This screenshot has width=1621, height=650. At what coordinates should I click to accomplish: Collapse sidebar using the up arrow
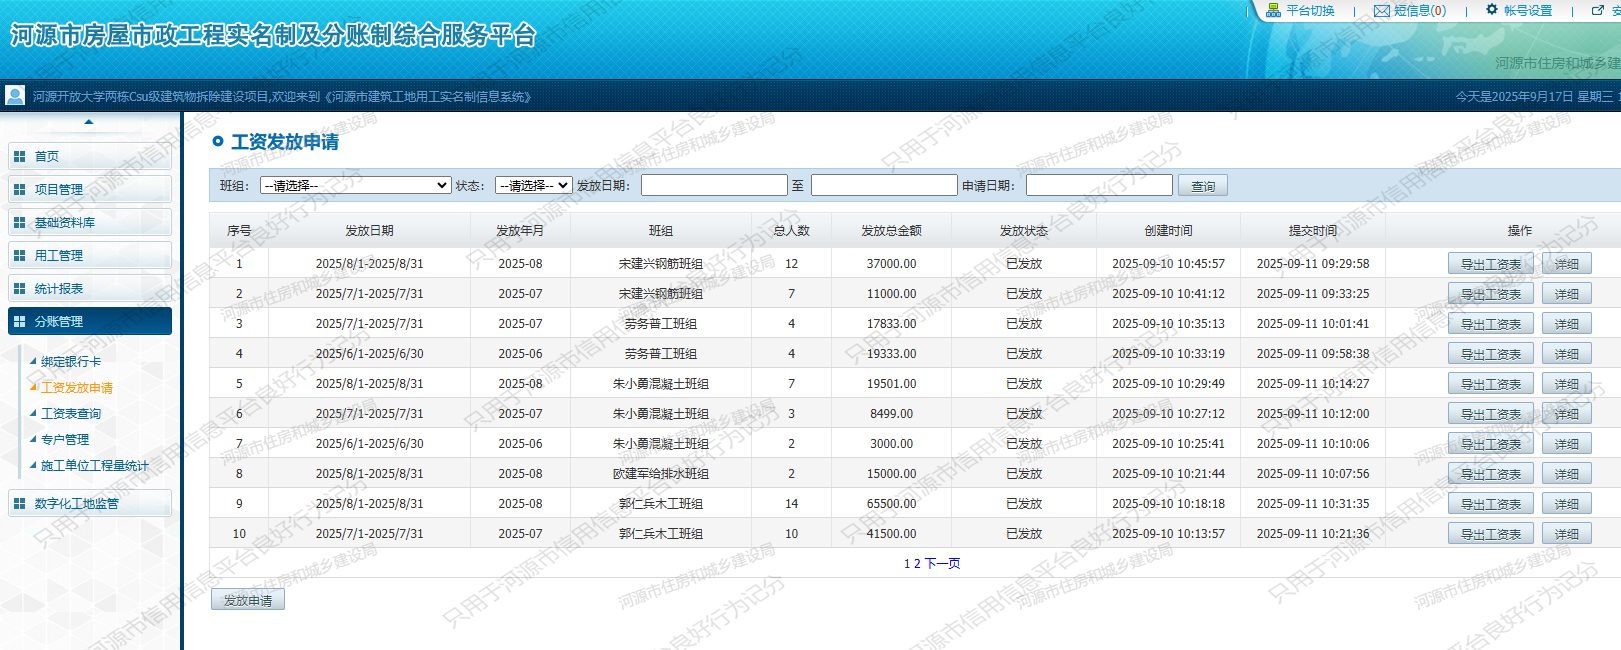pyautogui.click(x=89, y=122)
